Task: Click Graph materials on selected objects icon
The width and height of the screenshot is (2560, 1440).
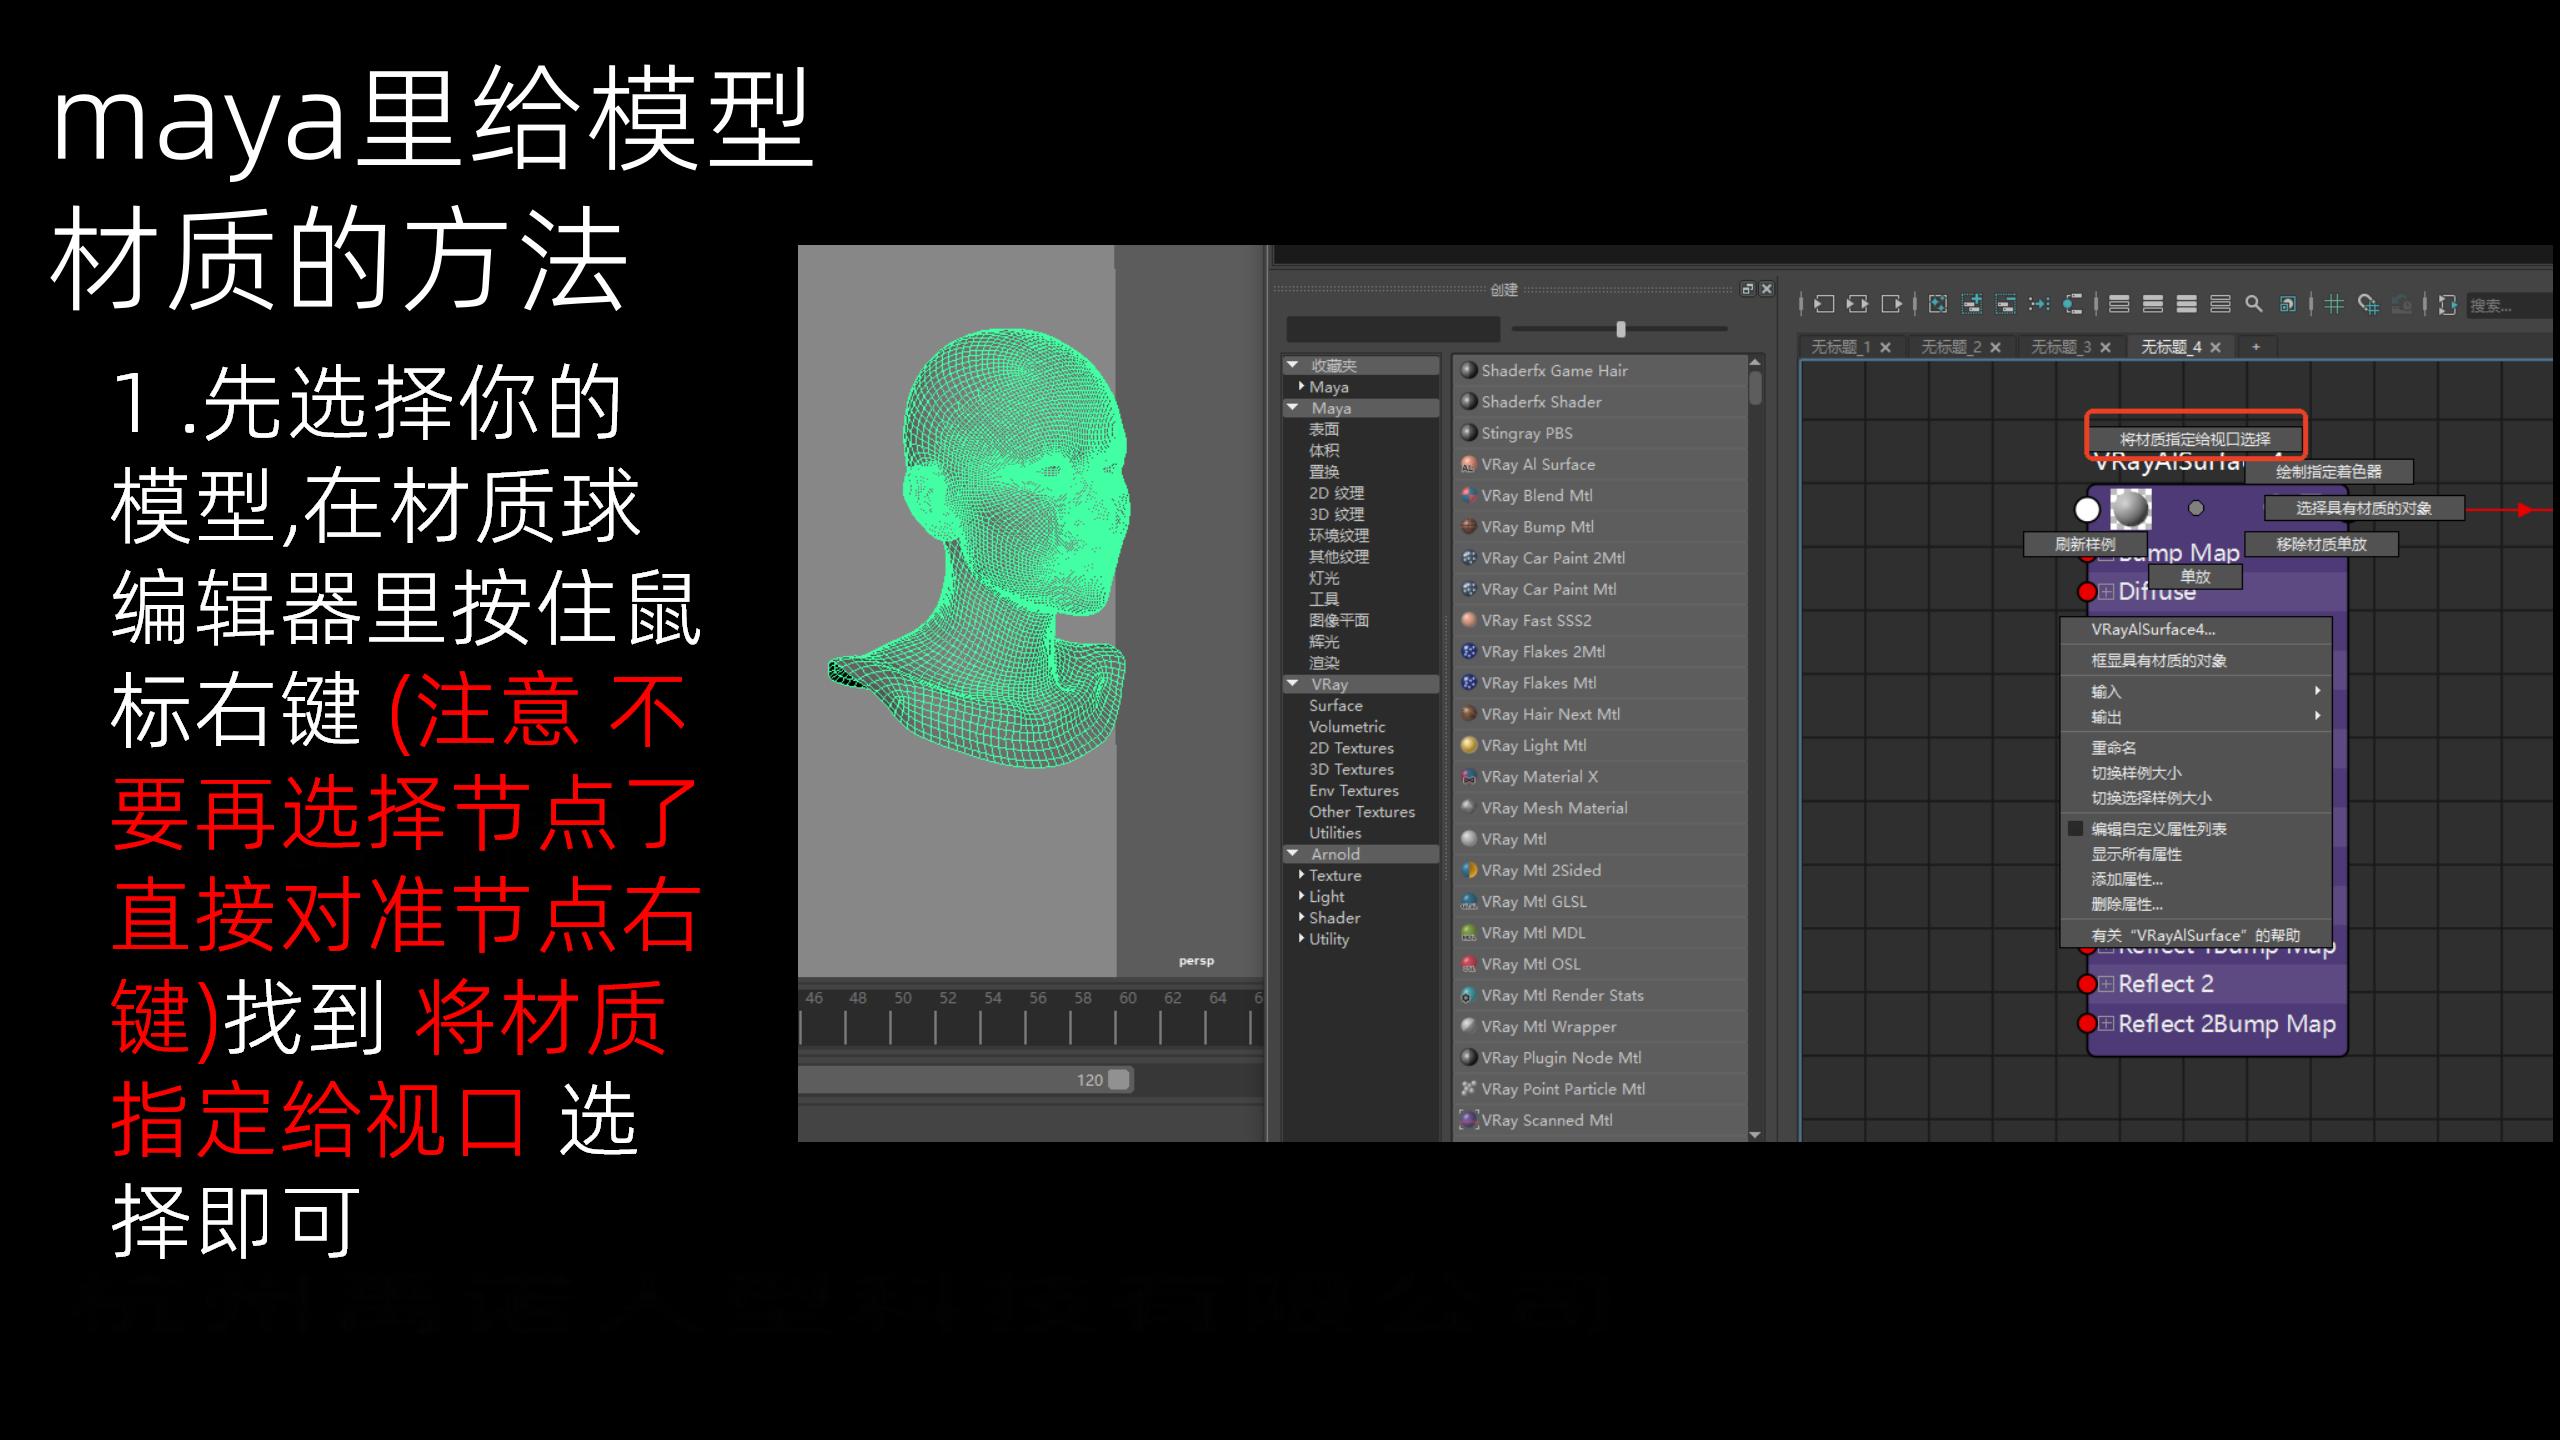Action: point(2072,304)
